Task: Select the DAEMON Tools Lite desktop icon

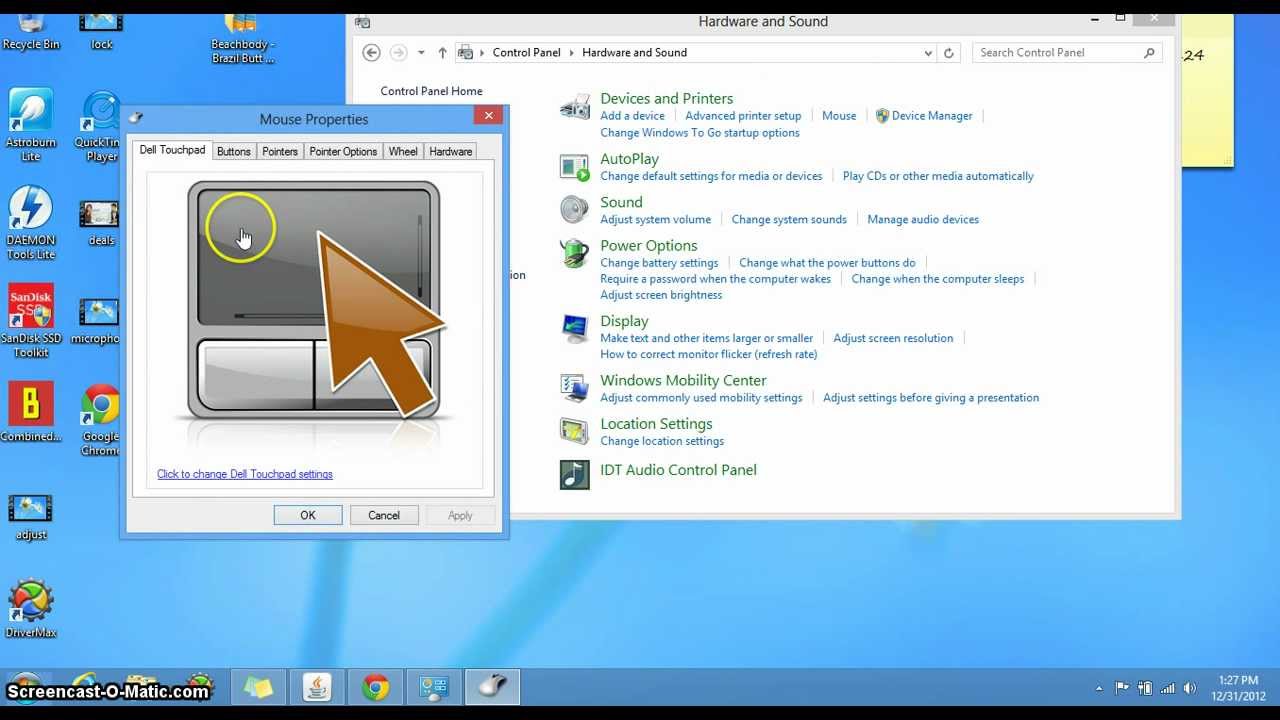Action: click(x=31, y=224)
